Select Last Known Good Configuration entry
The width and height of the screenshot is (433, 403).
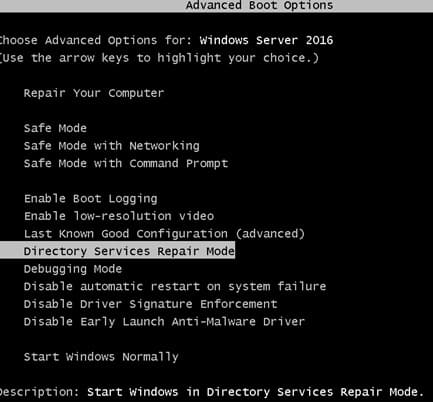point(164,234)
